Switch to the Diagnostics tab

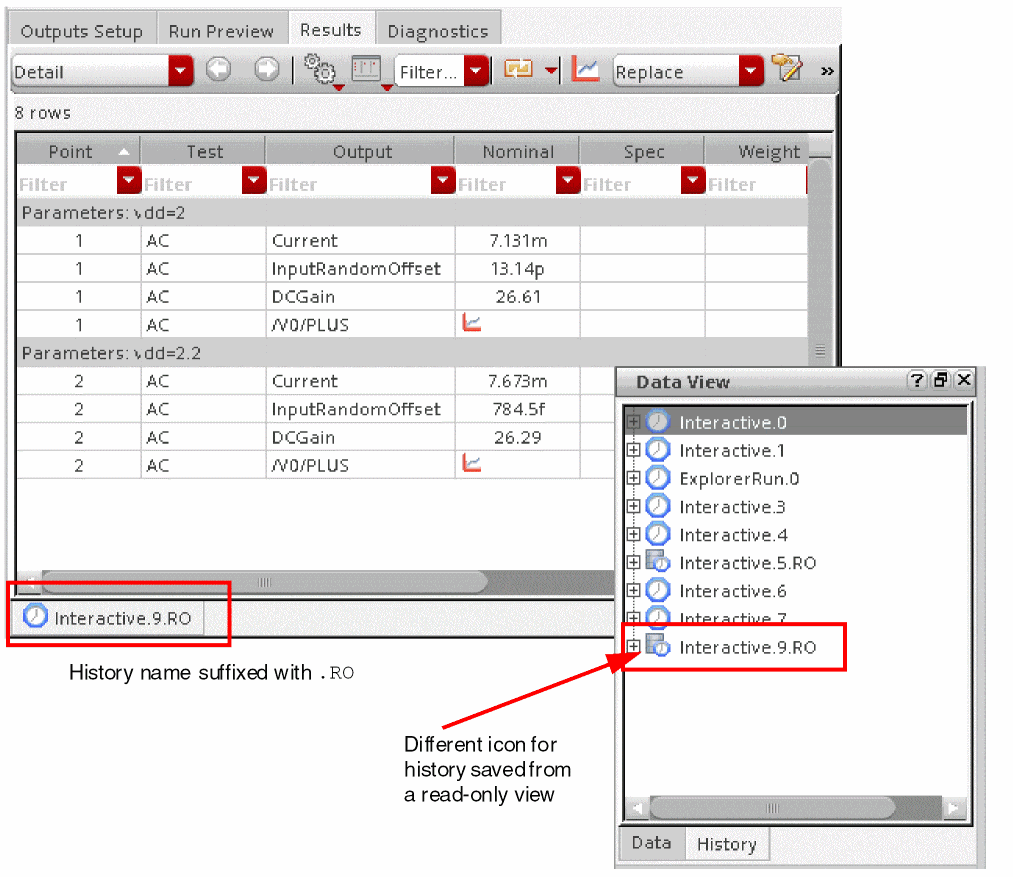pyautogui.click(x=437, y=31)
